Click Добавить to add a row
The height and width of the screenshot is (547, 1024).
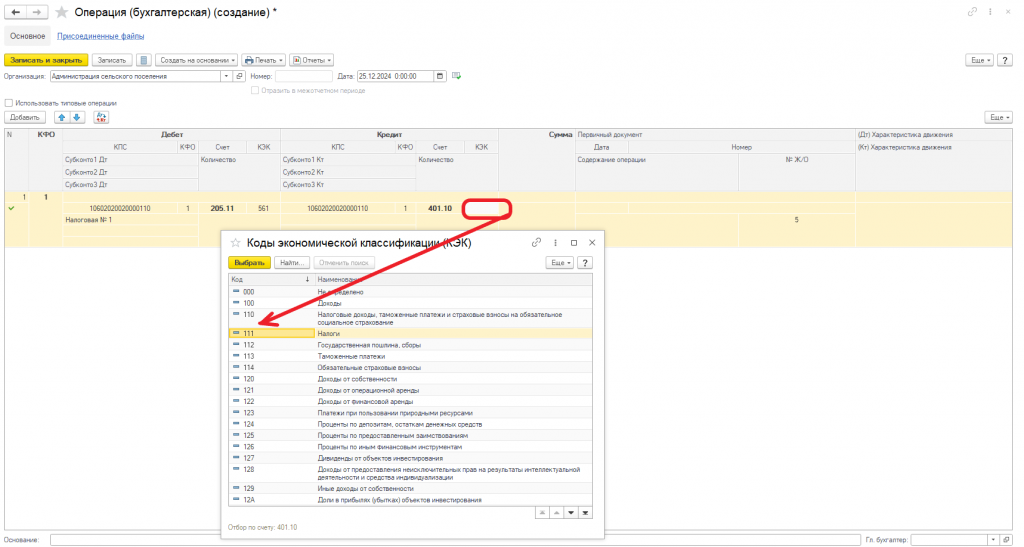(x=25, y=117)
